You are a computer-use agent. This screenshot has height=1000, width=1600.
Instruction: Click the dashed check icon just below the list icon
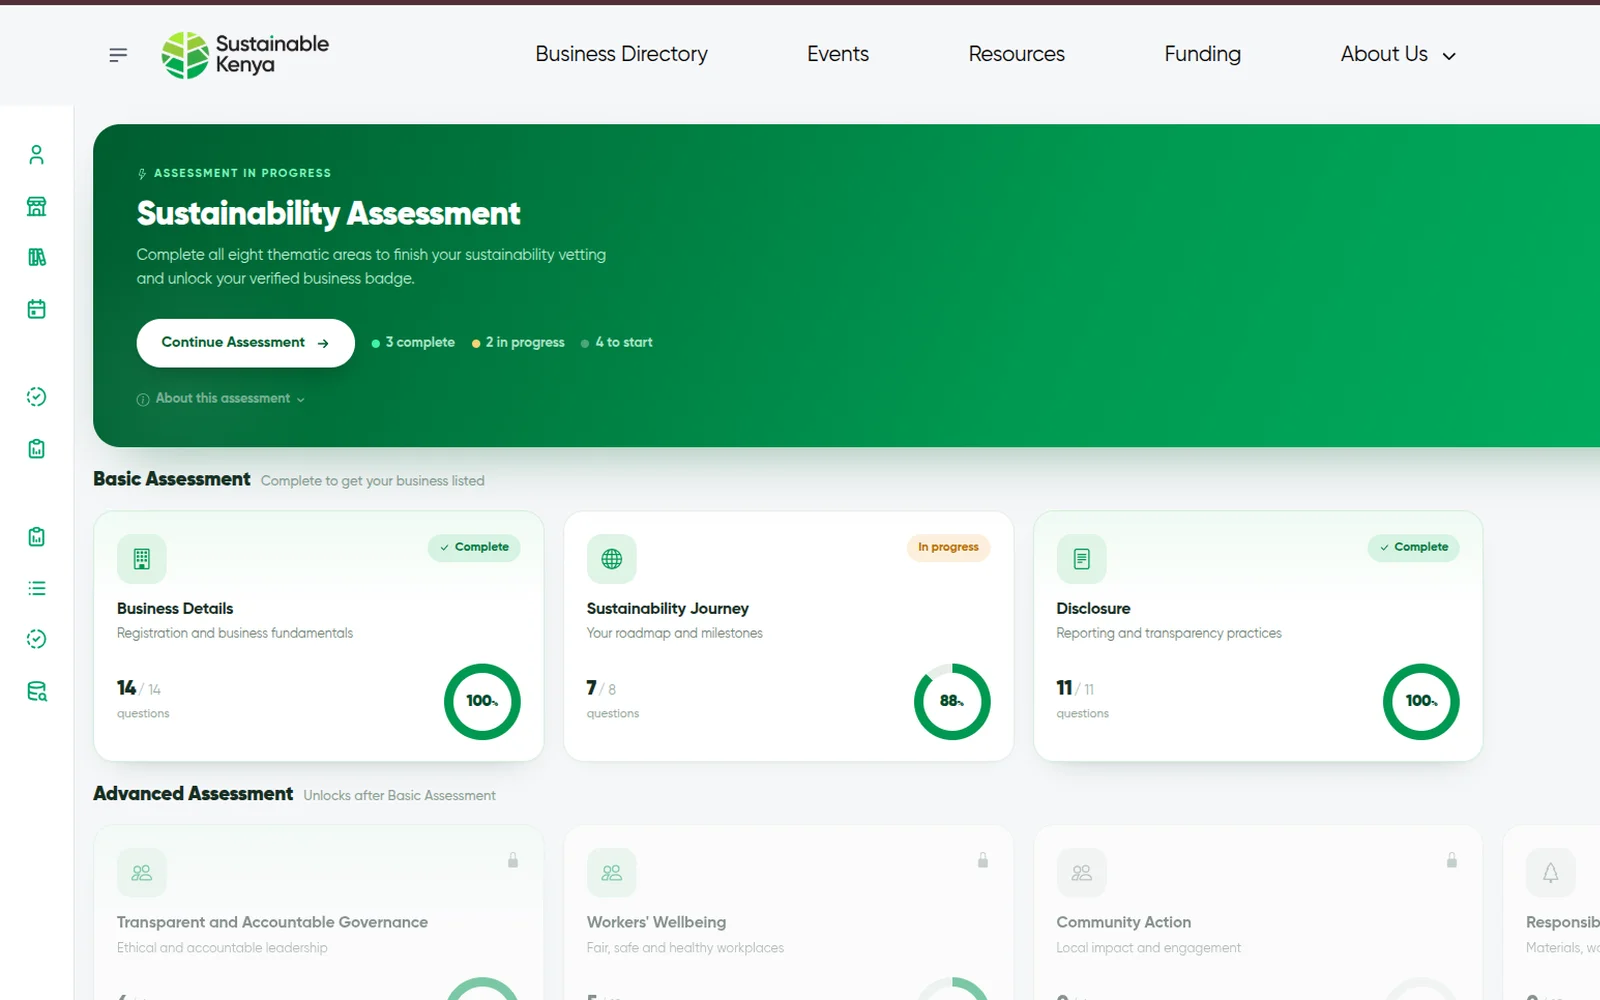[x=37, y=639]
